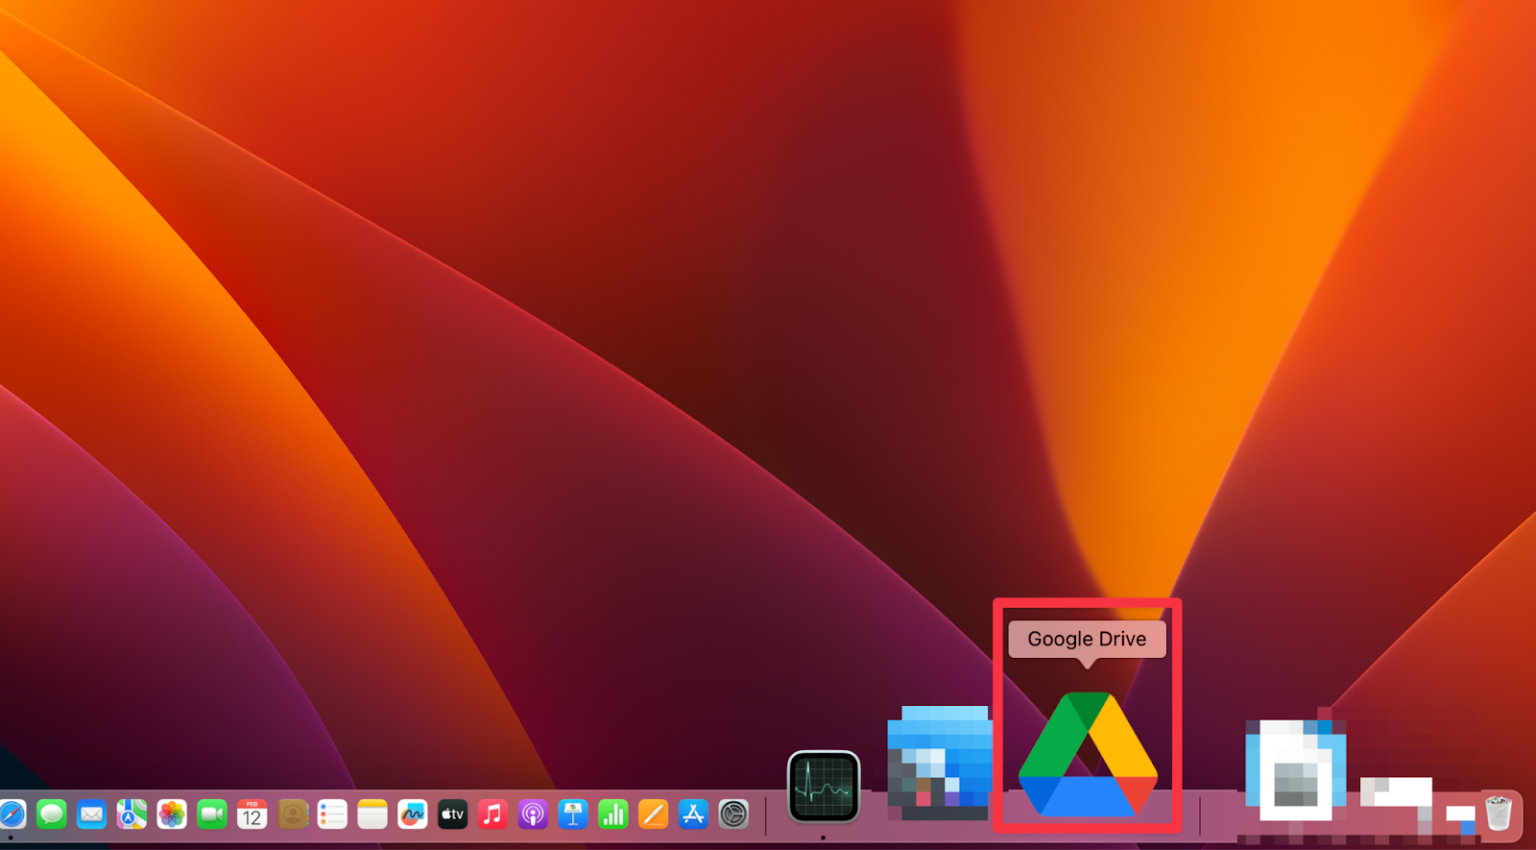Open the Notes app
The height and width of the screenshot is (850, 1536).
coord(372,814)
